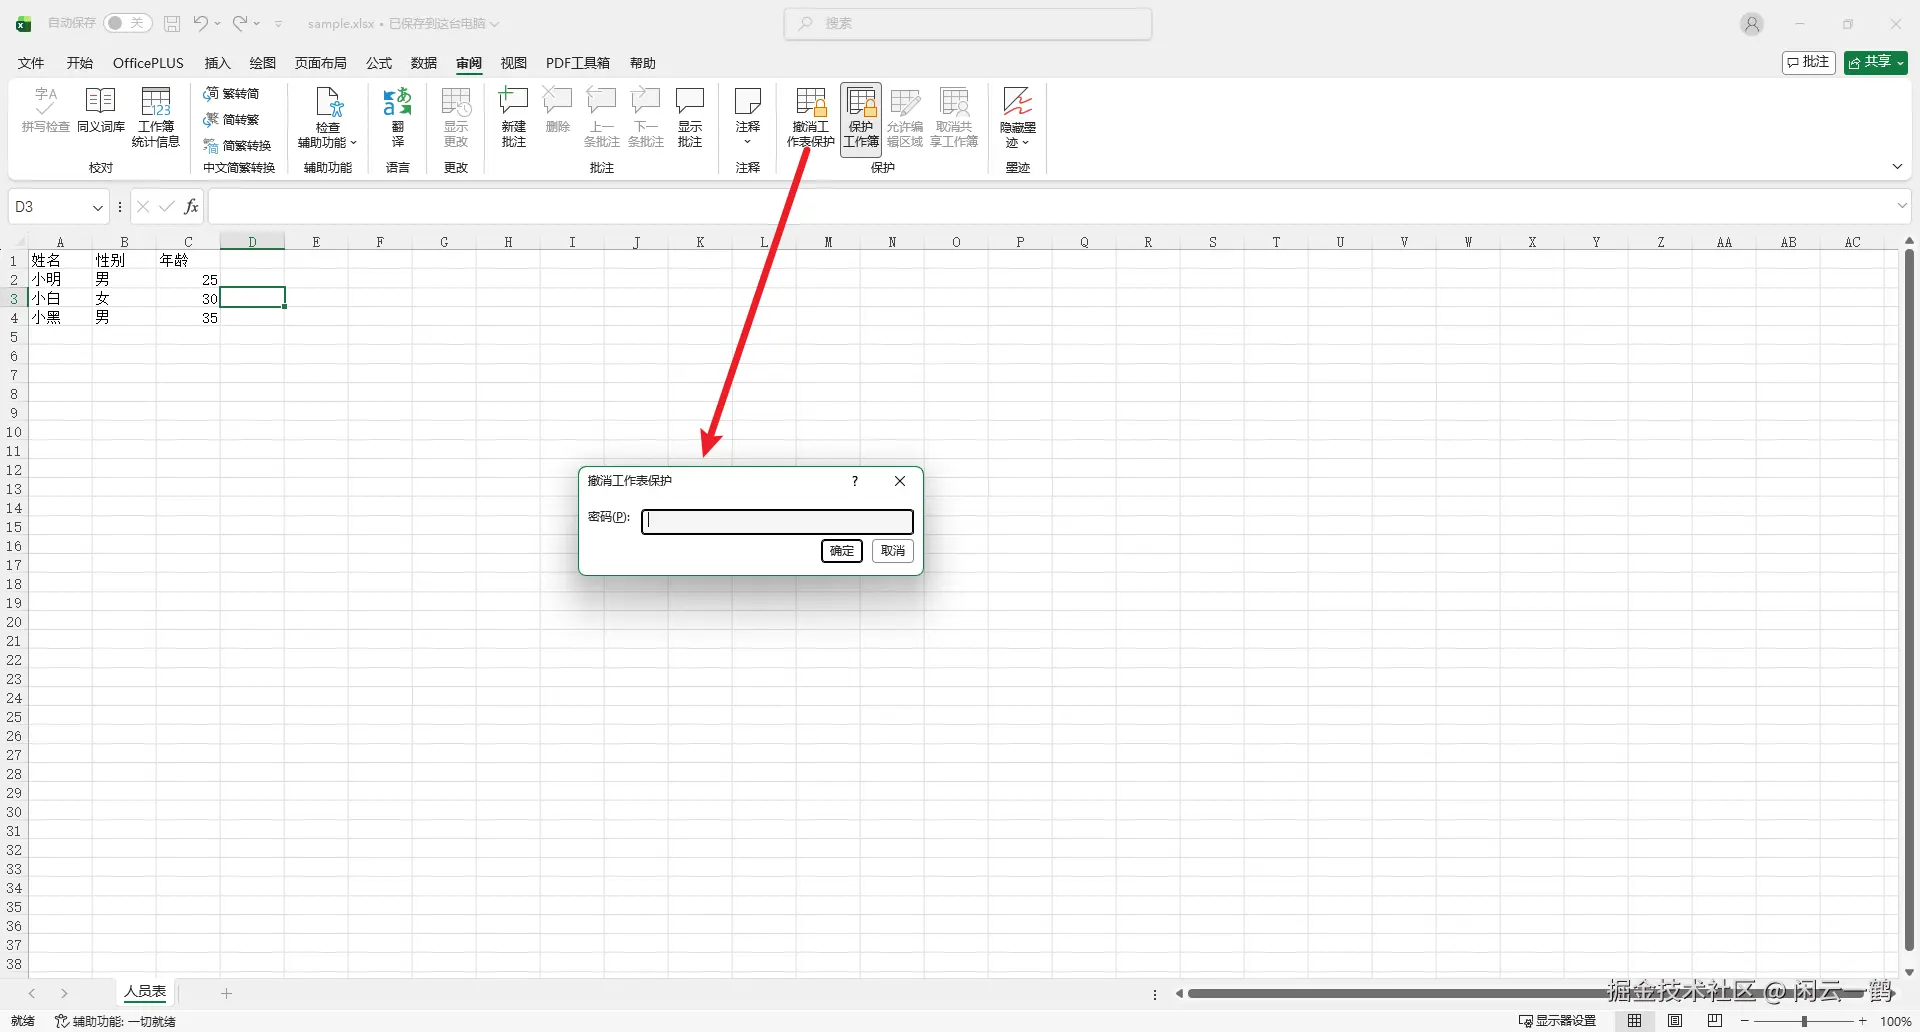Image resolution: width=1920 pixels, height=1032 pixels.
Task: Open Hide Ink (隐藏墨迹) dropdown
Action: click(x=1018, y=117)
